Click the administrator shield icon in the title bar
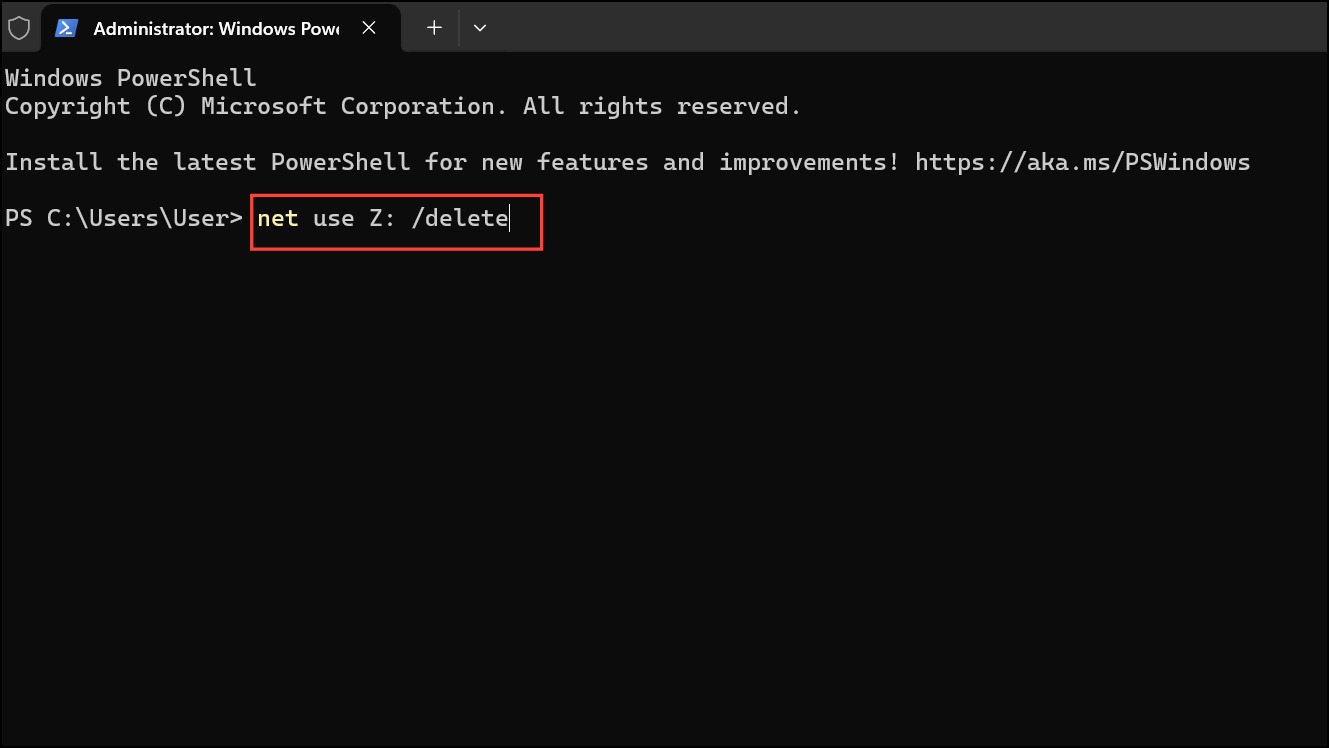 pos(19,28)
